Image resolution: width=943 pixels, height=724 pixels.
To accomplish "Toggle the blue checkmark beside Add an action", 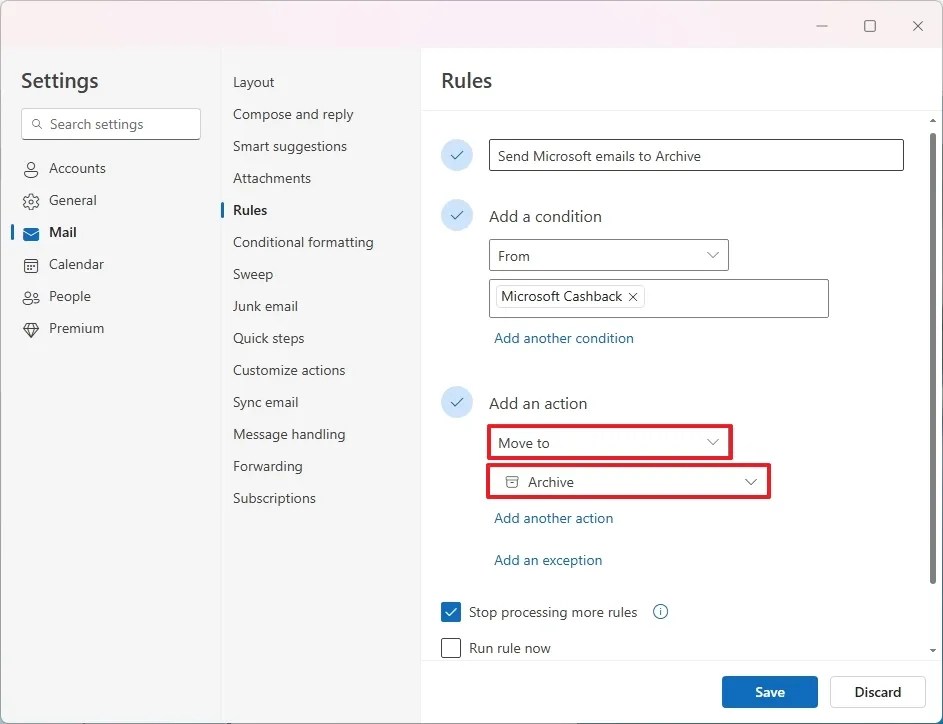I will [x=457, y=402].
